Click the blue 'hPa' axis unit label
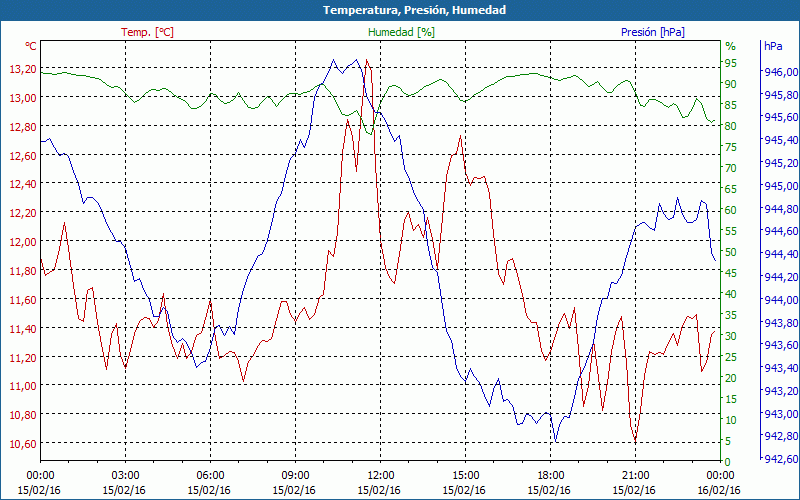Screen dimensions: 800x500 773,46
